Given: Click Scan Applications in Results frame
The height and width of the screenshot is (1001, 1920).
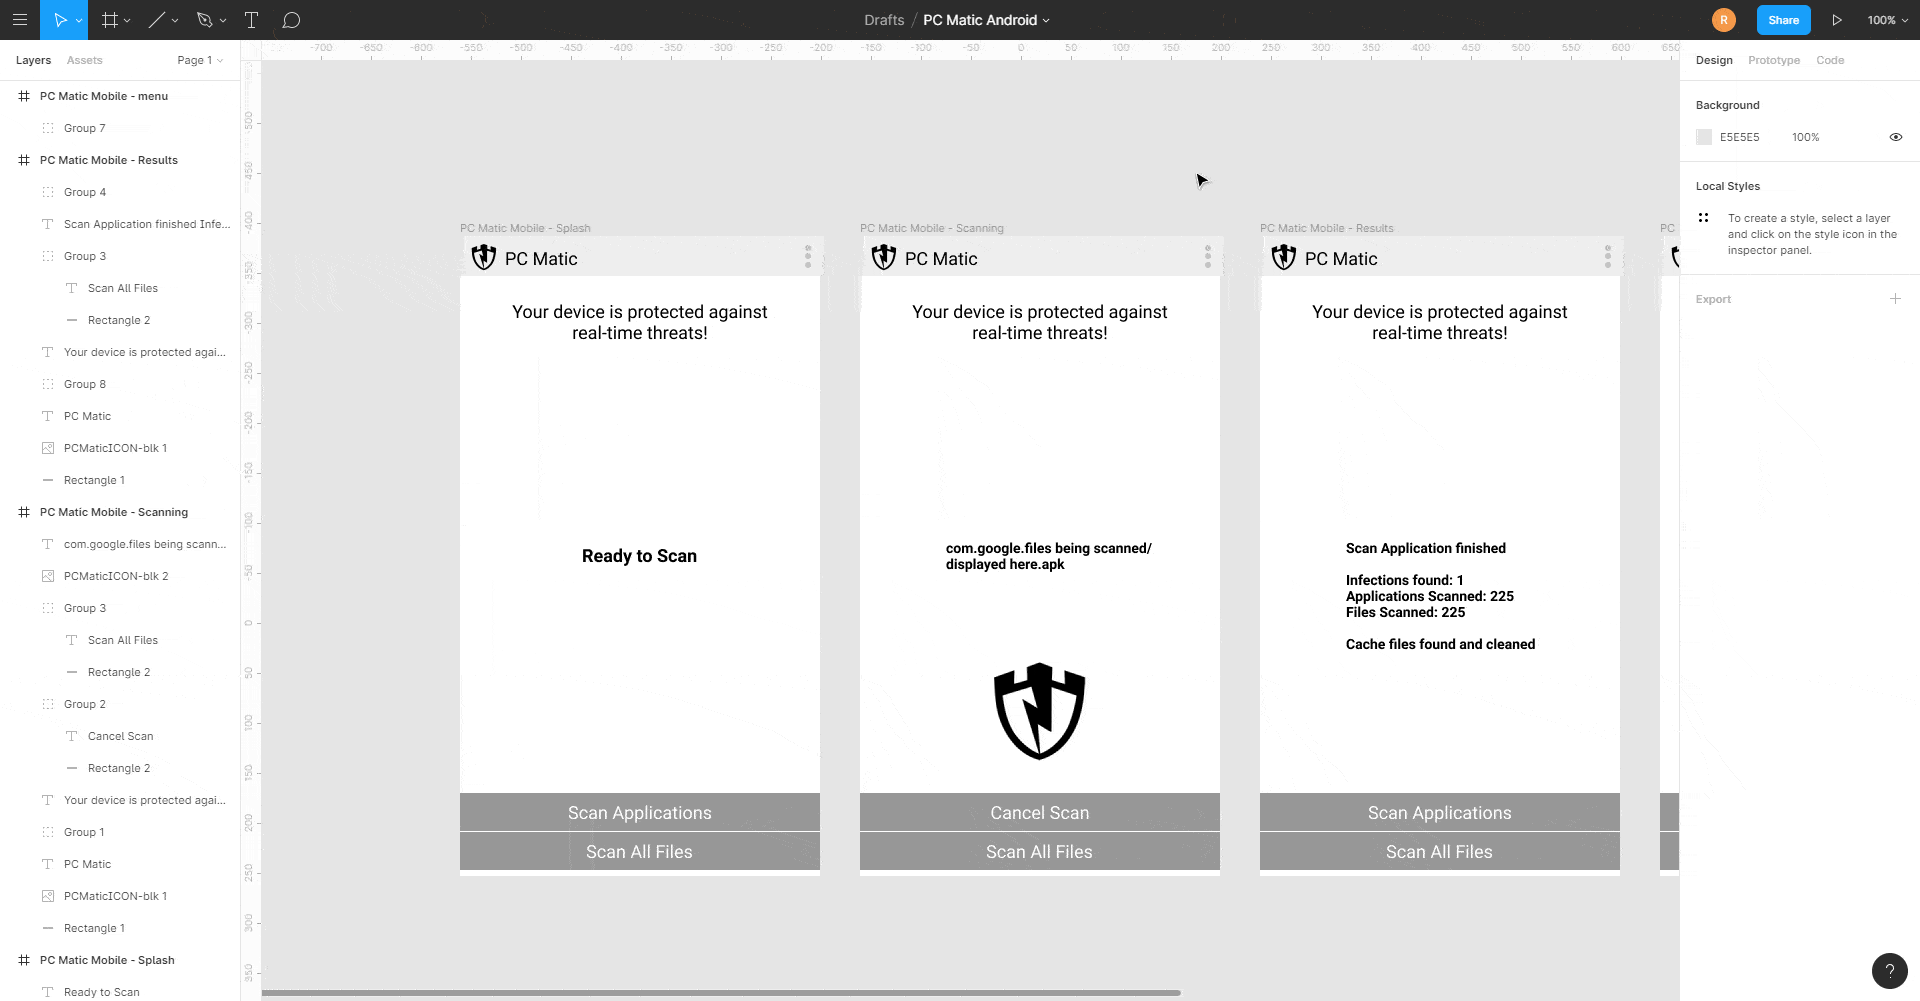Looking at the screenshot, I should point(1440,812).
